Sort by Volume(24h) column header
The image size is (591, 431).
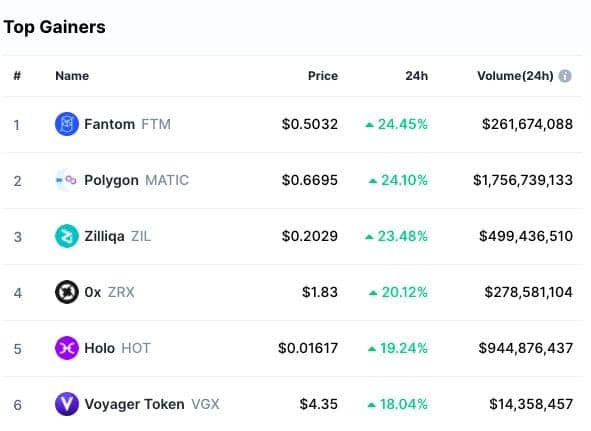click(x=515, y=76)
